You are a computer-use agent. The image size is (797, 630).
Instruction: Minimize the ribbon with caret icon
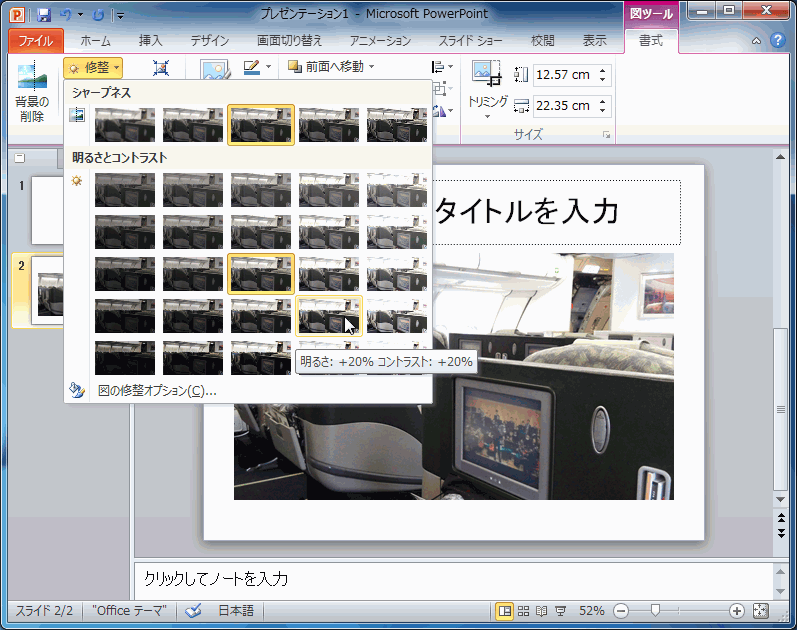756,41
